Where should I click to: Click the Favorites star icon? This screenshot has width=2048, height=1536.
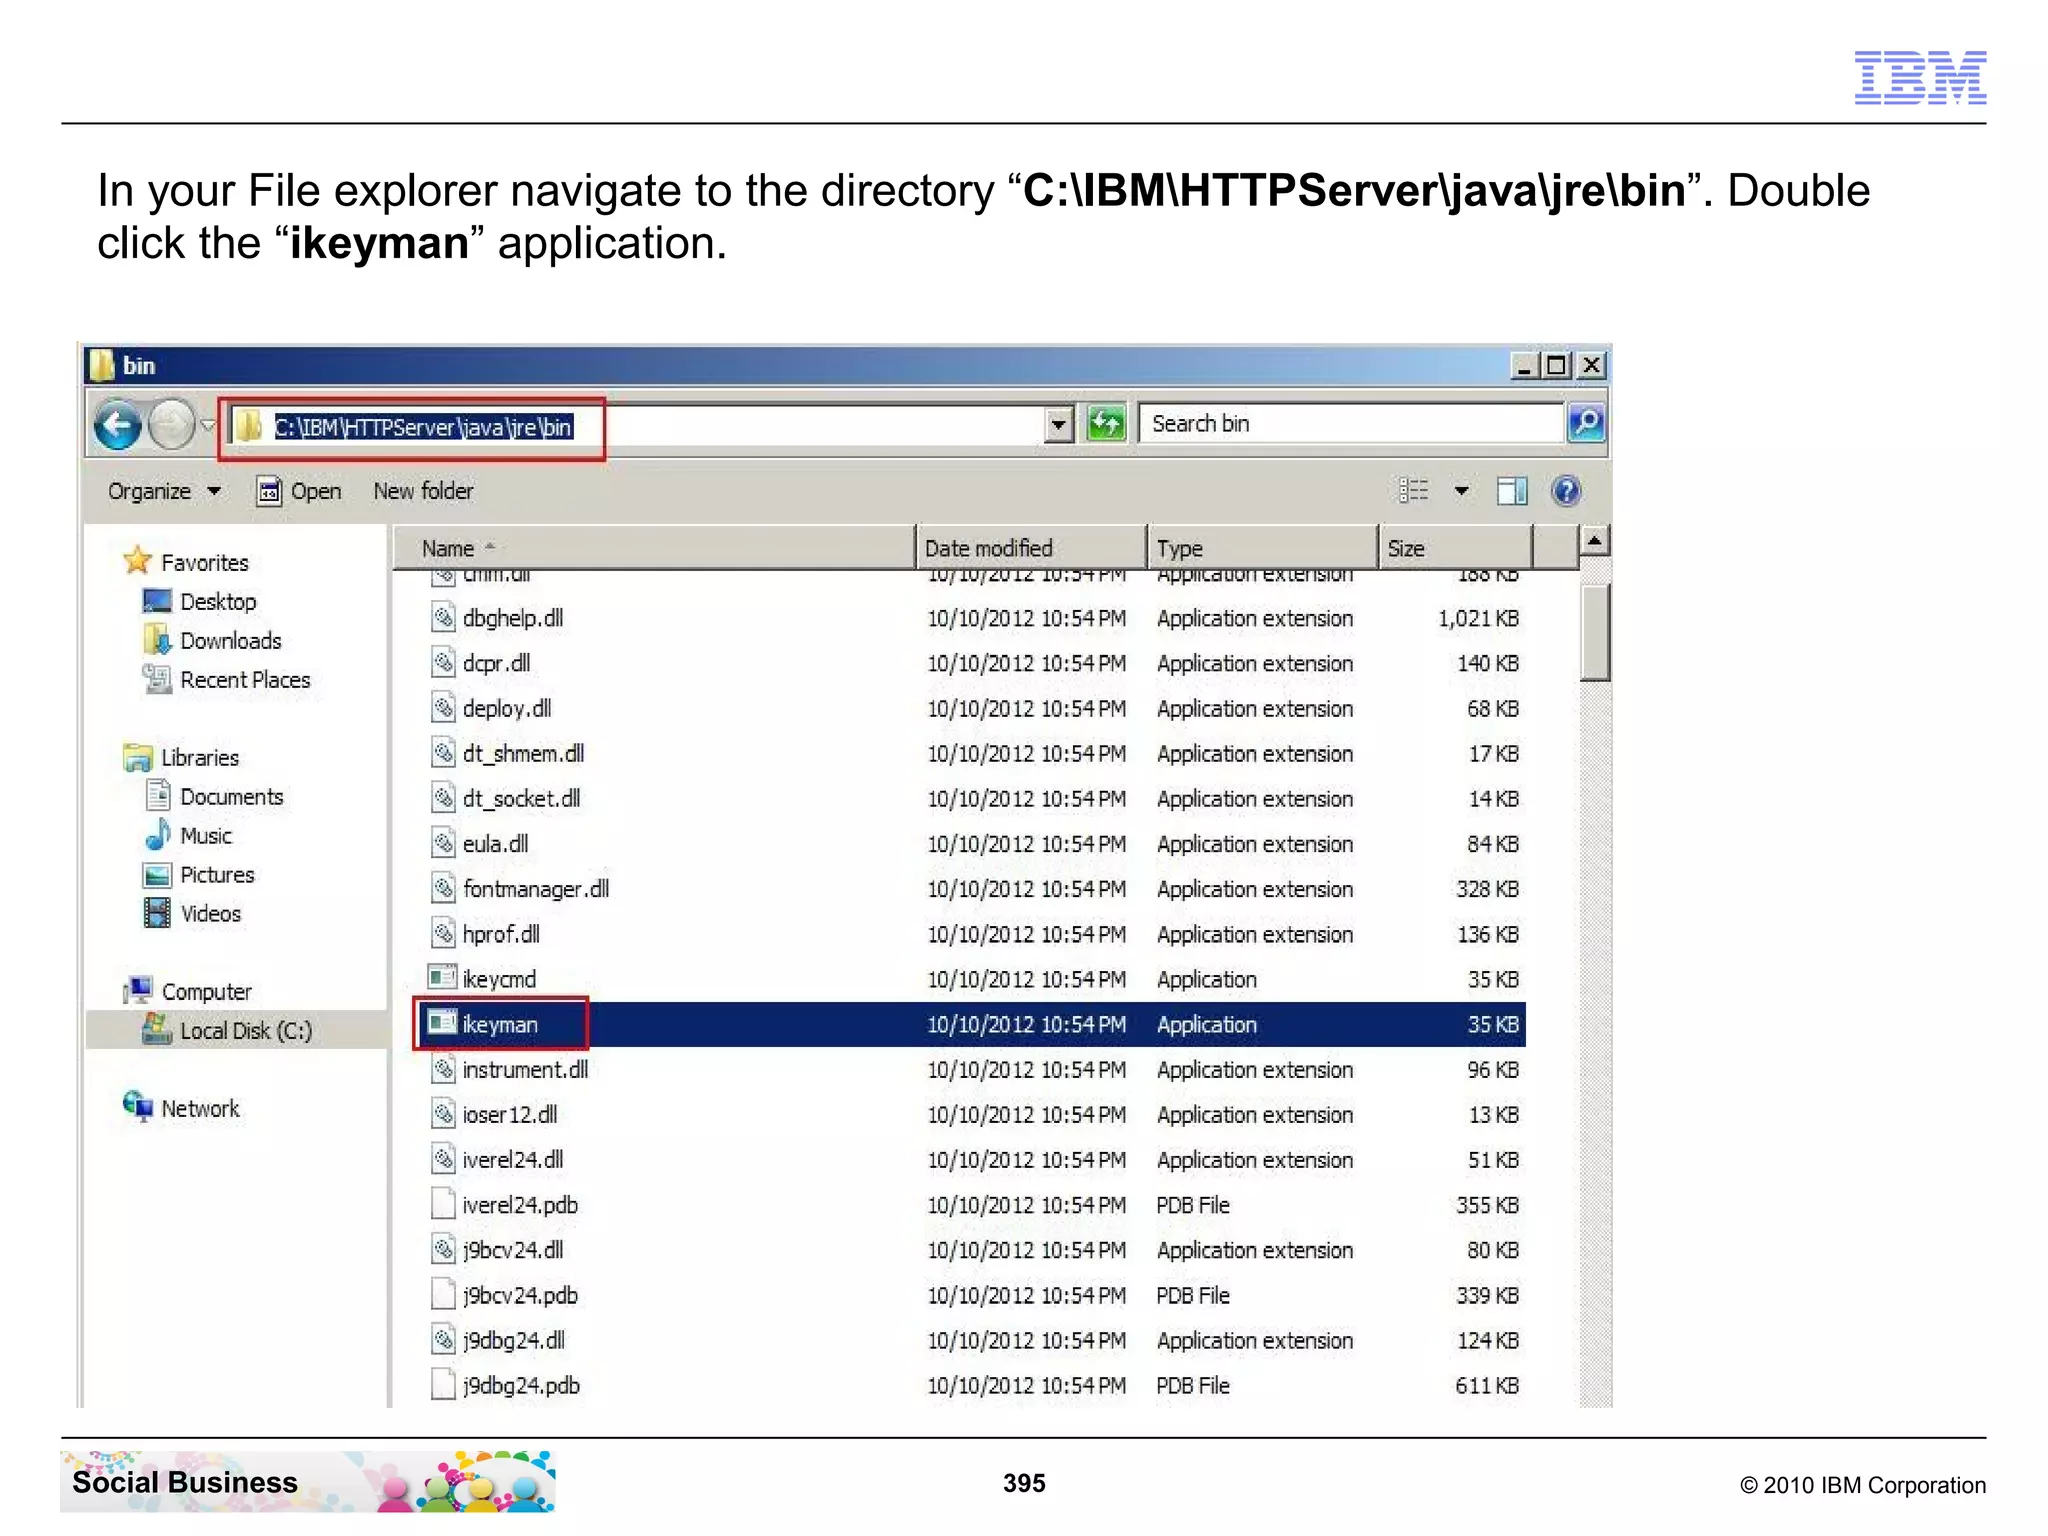(x=137, y=561)
